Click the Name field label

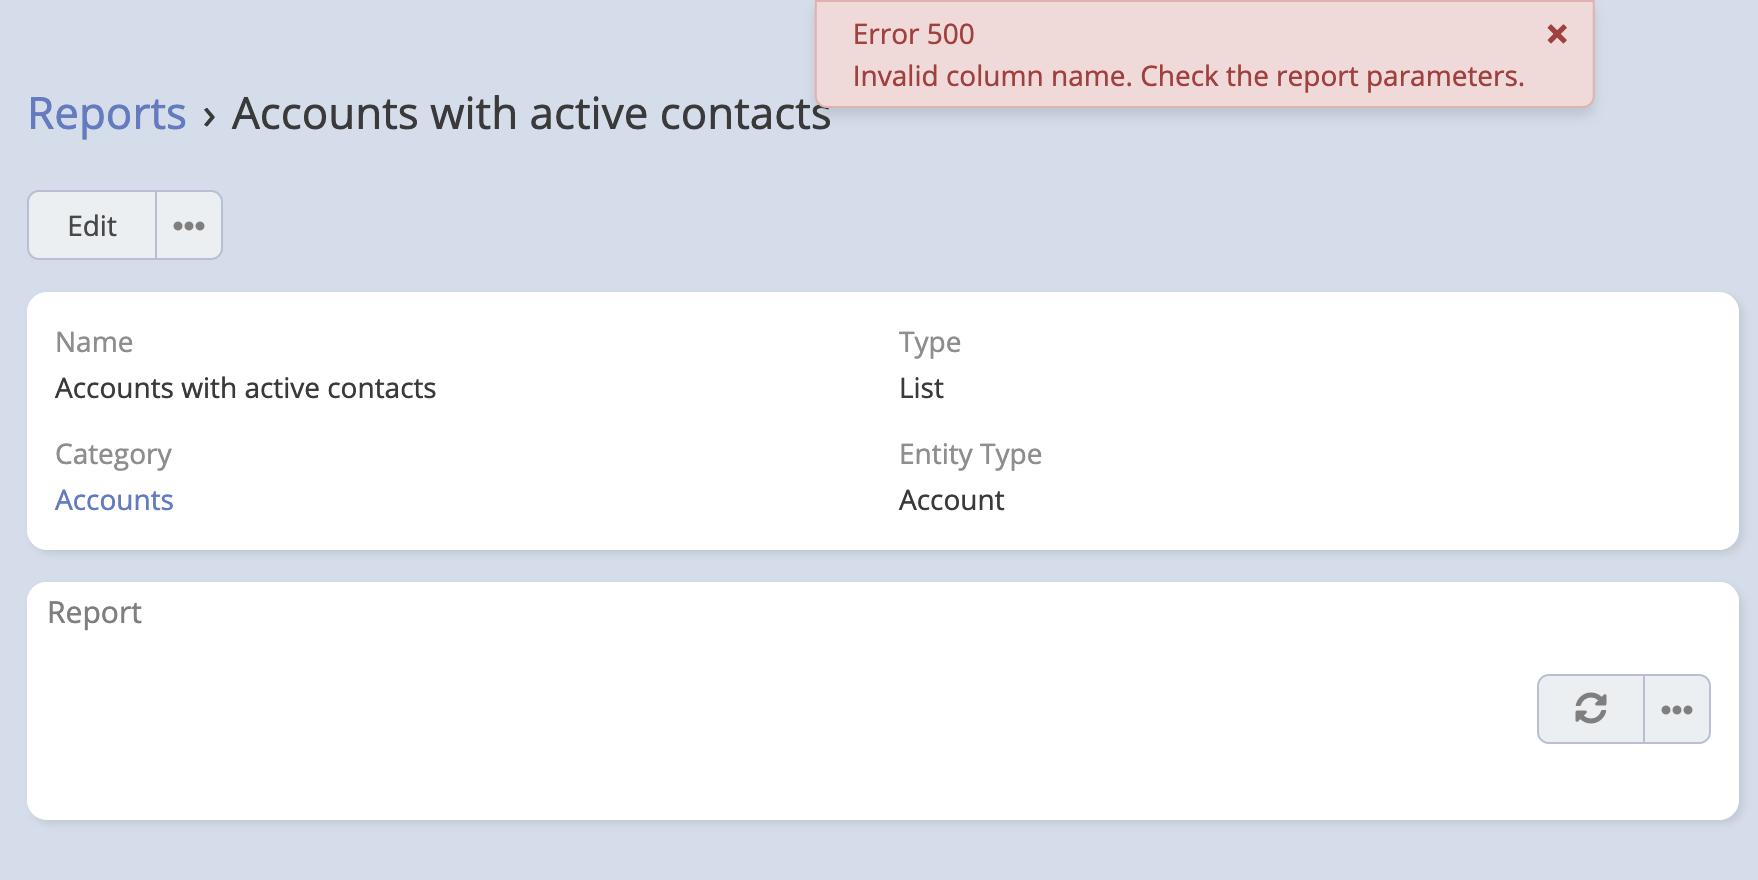pos(94,342)
